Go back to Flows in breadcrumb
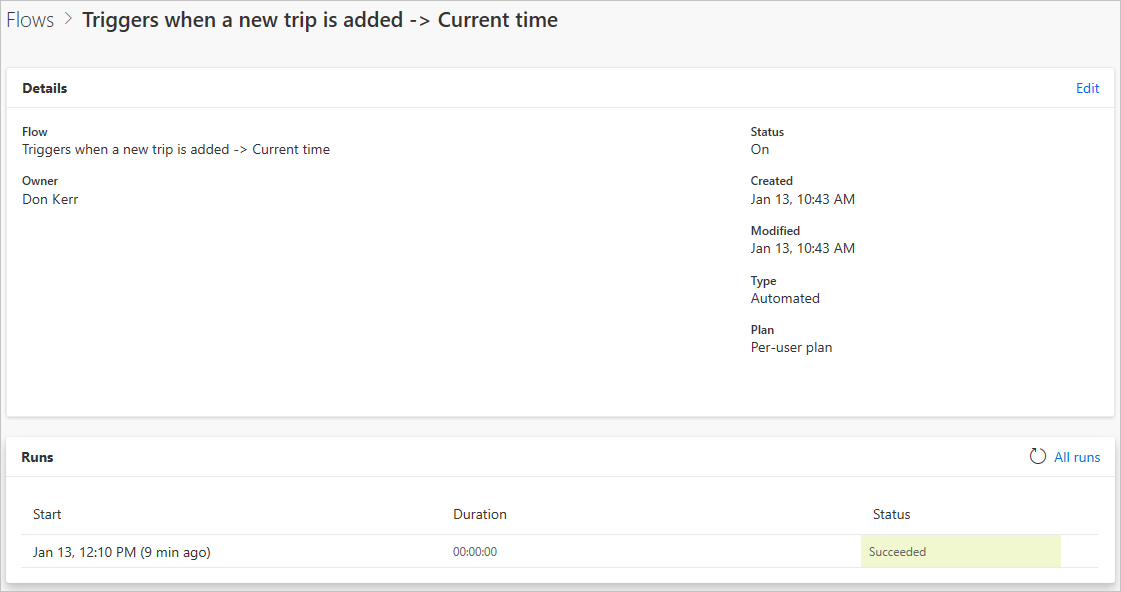 click(30, 20)
